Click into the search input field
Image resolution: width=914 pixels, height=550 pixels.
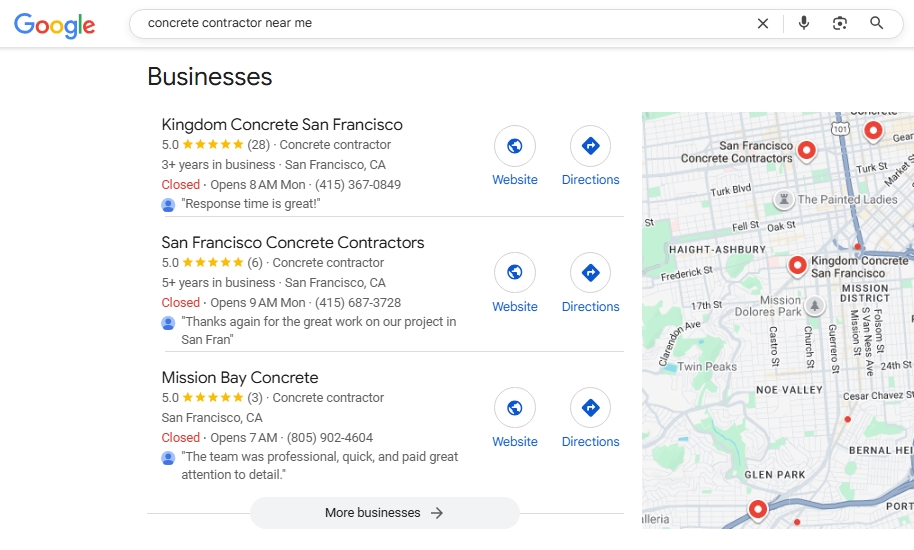[443, 23]
